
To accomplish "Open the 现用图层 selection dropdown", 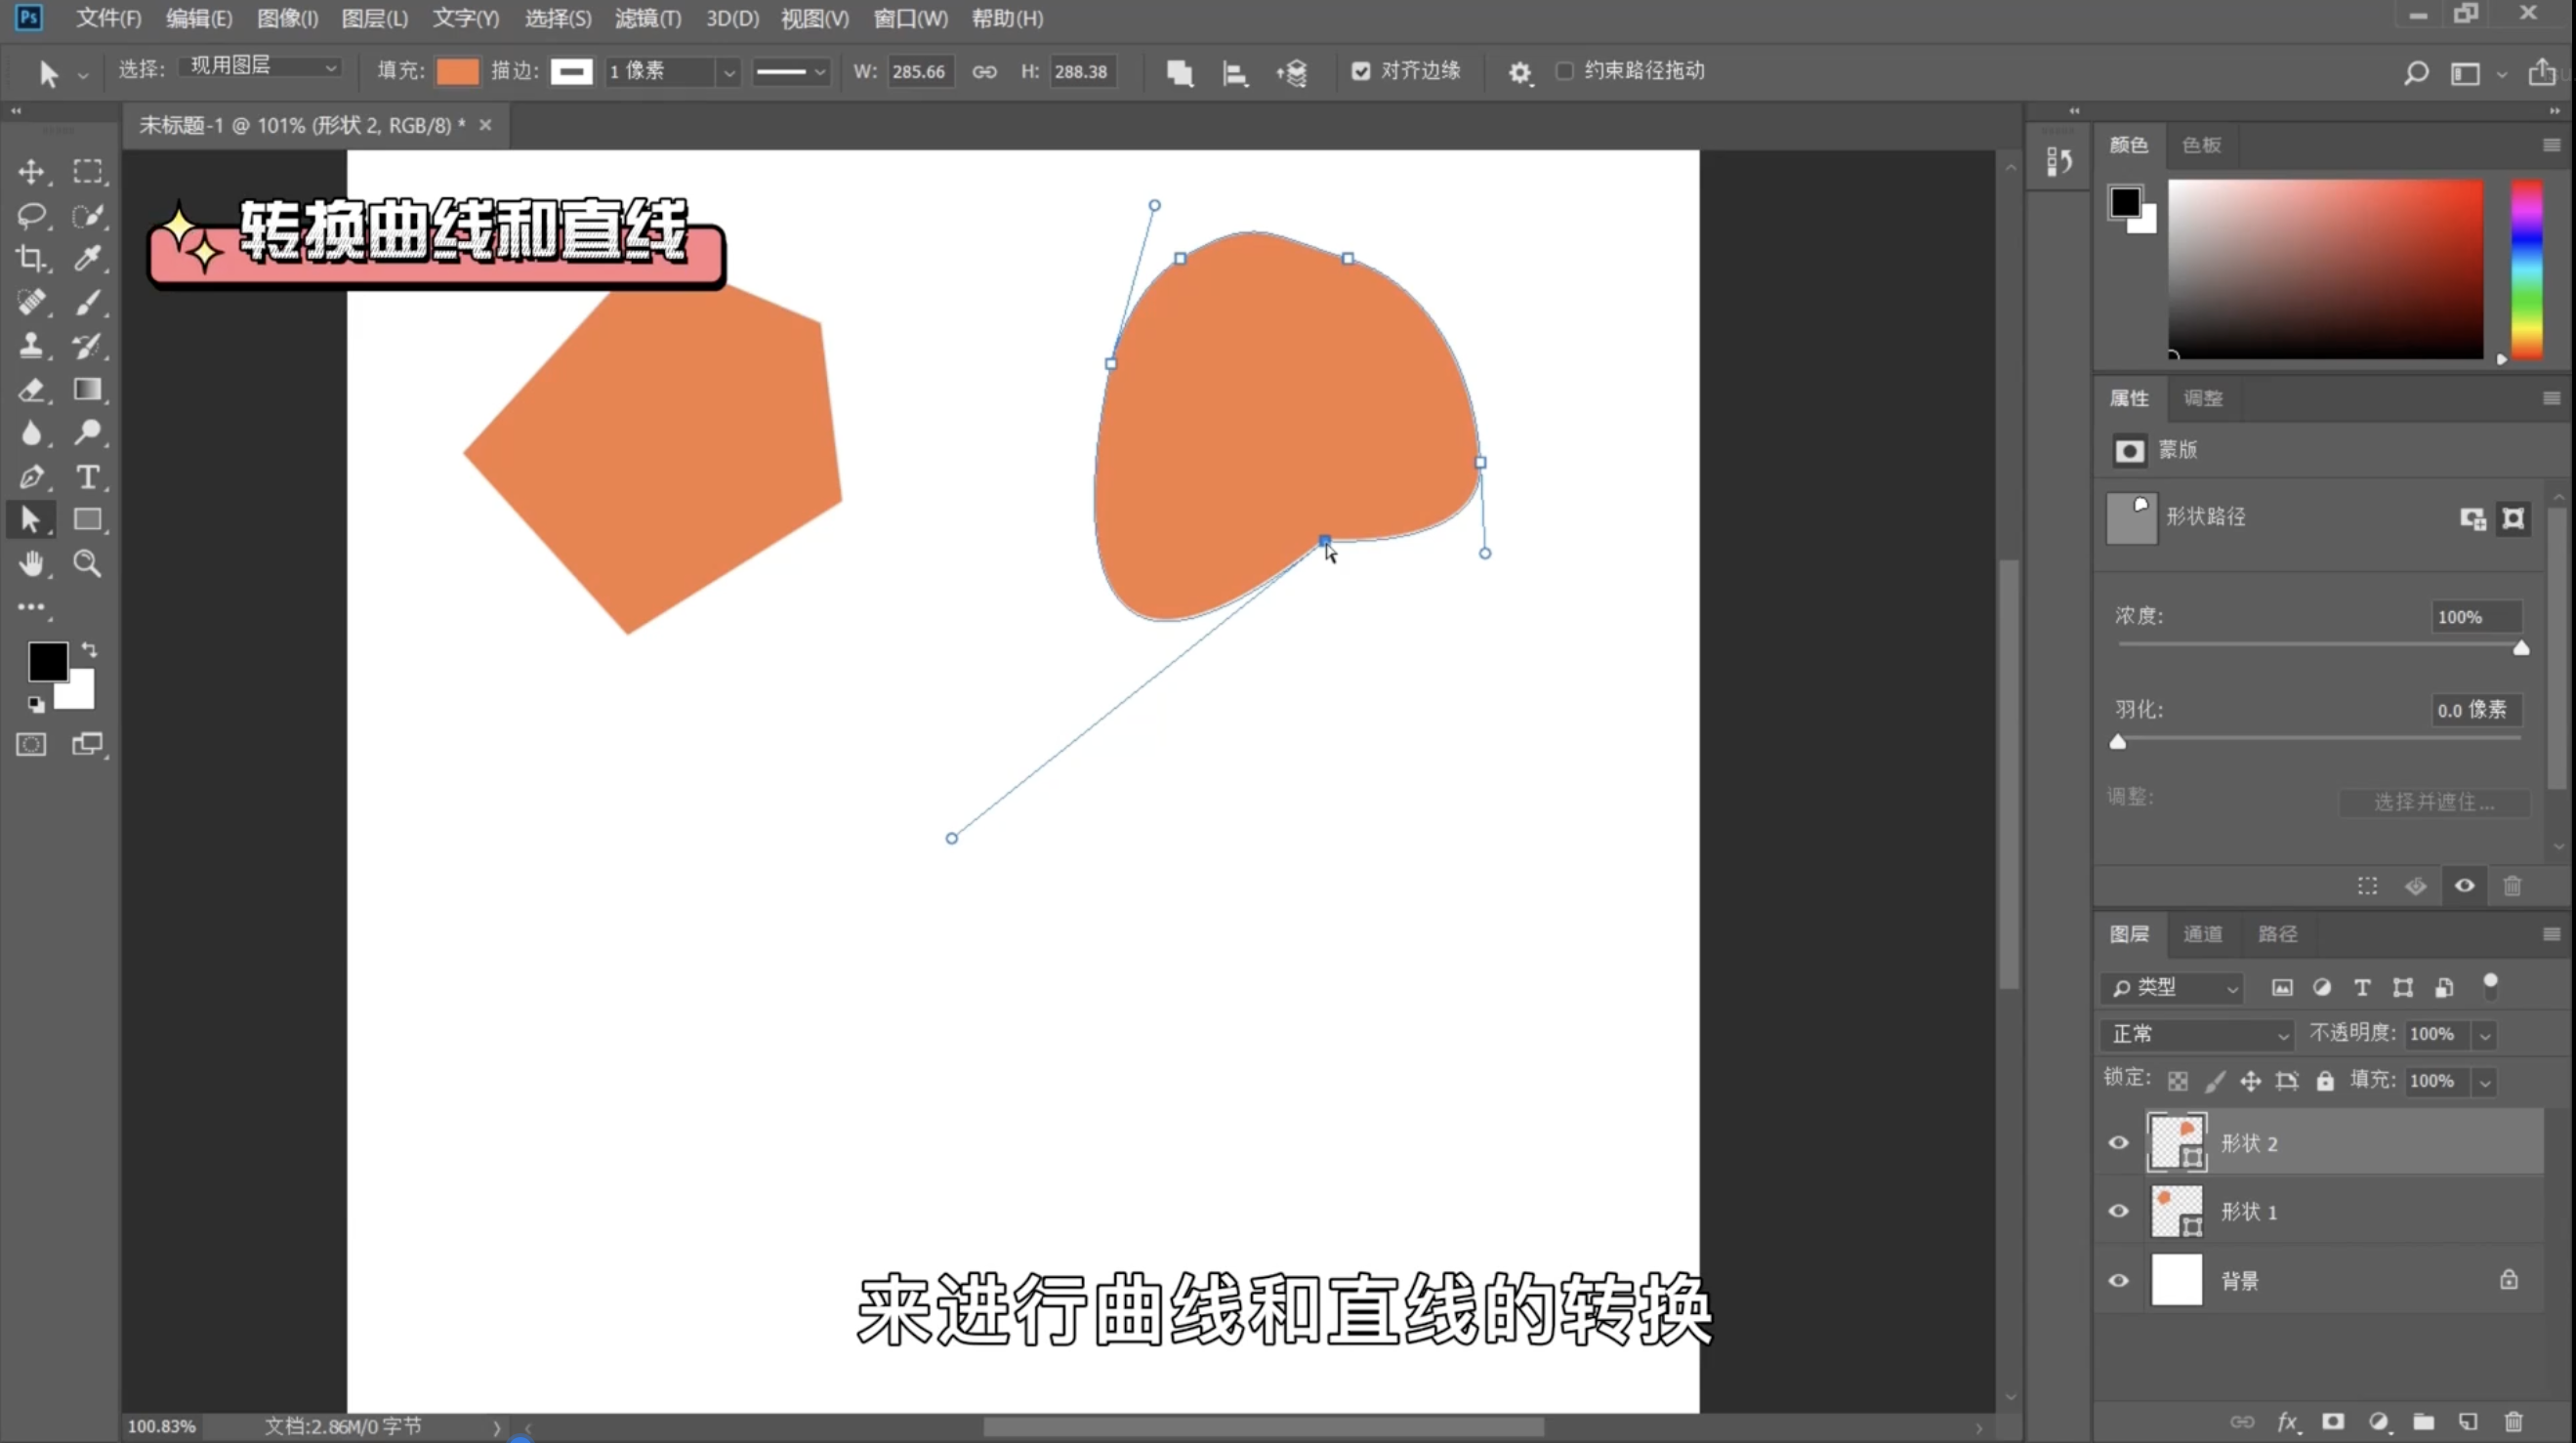I will (262, 67).
